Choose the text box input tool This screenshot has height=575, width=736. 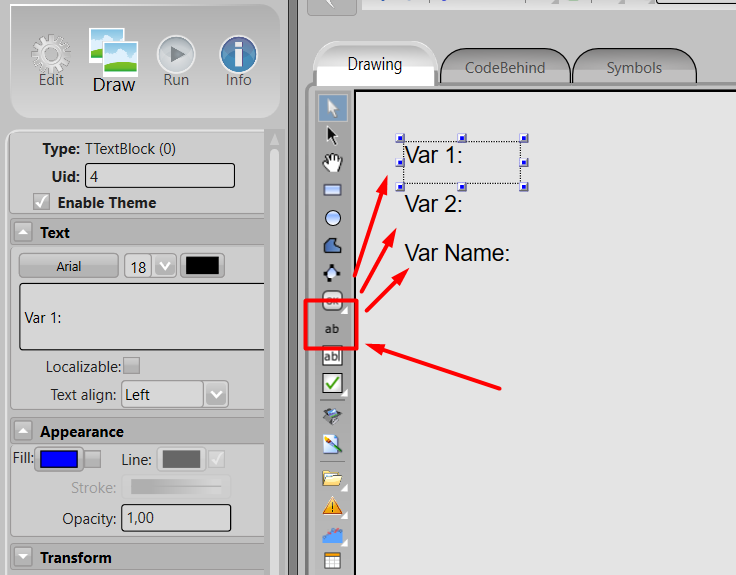tap(333, 355)
